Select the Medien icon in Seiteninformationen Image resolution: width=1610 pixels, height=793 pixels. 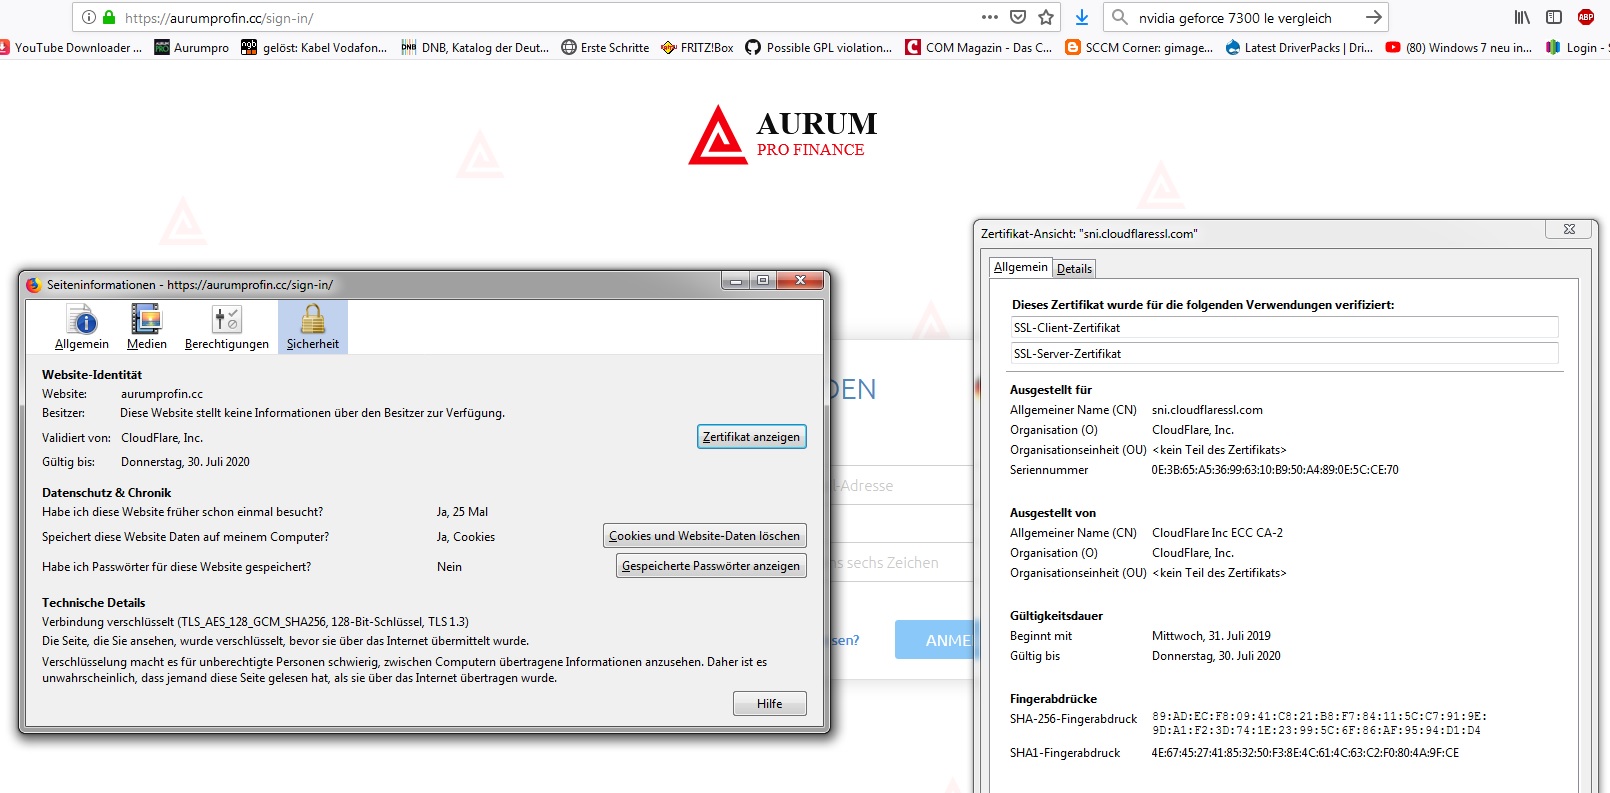147,327
